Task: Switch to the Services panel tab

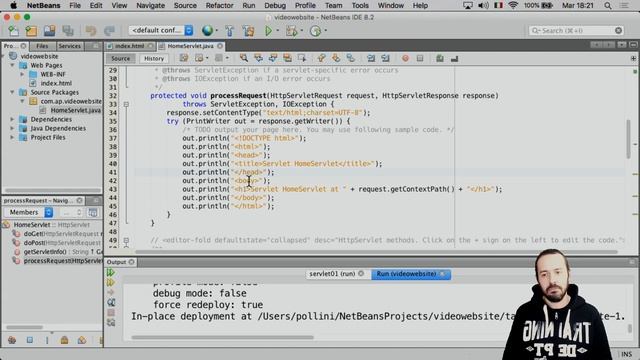Action: pyautogui.click(x=69, y=46)
